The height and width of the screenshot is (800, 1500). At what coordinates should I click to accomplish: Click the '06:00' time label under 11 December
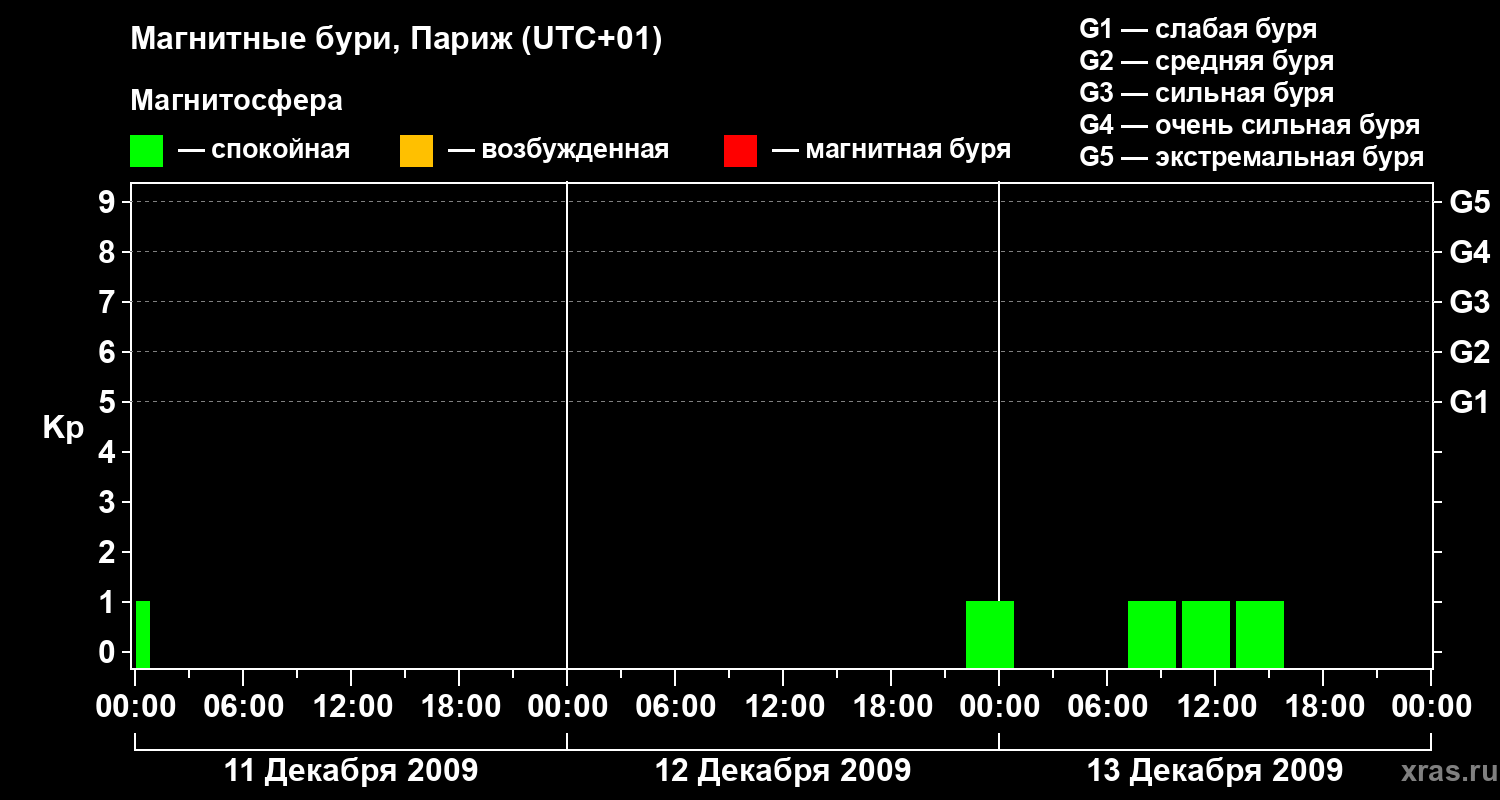tap(243, 707)
